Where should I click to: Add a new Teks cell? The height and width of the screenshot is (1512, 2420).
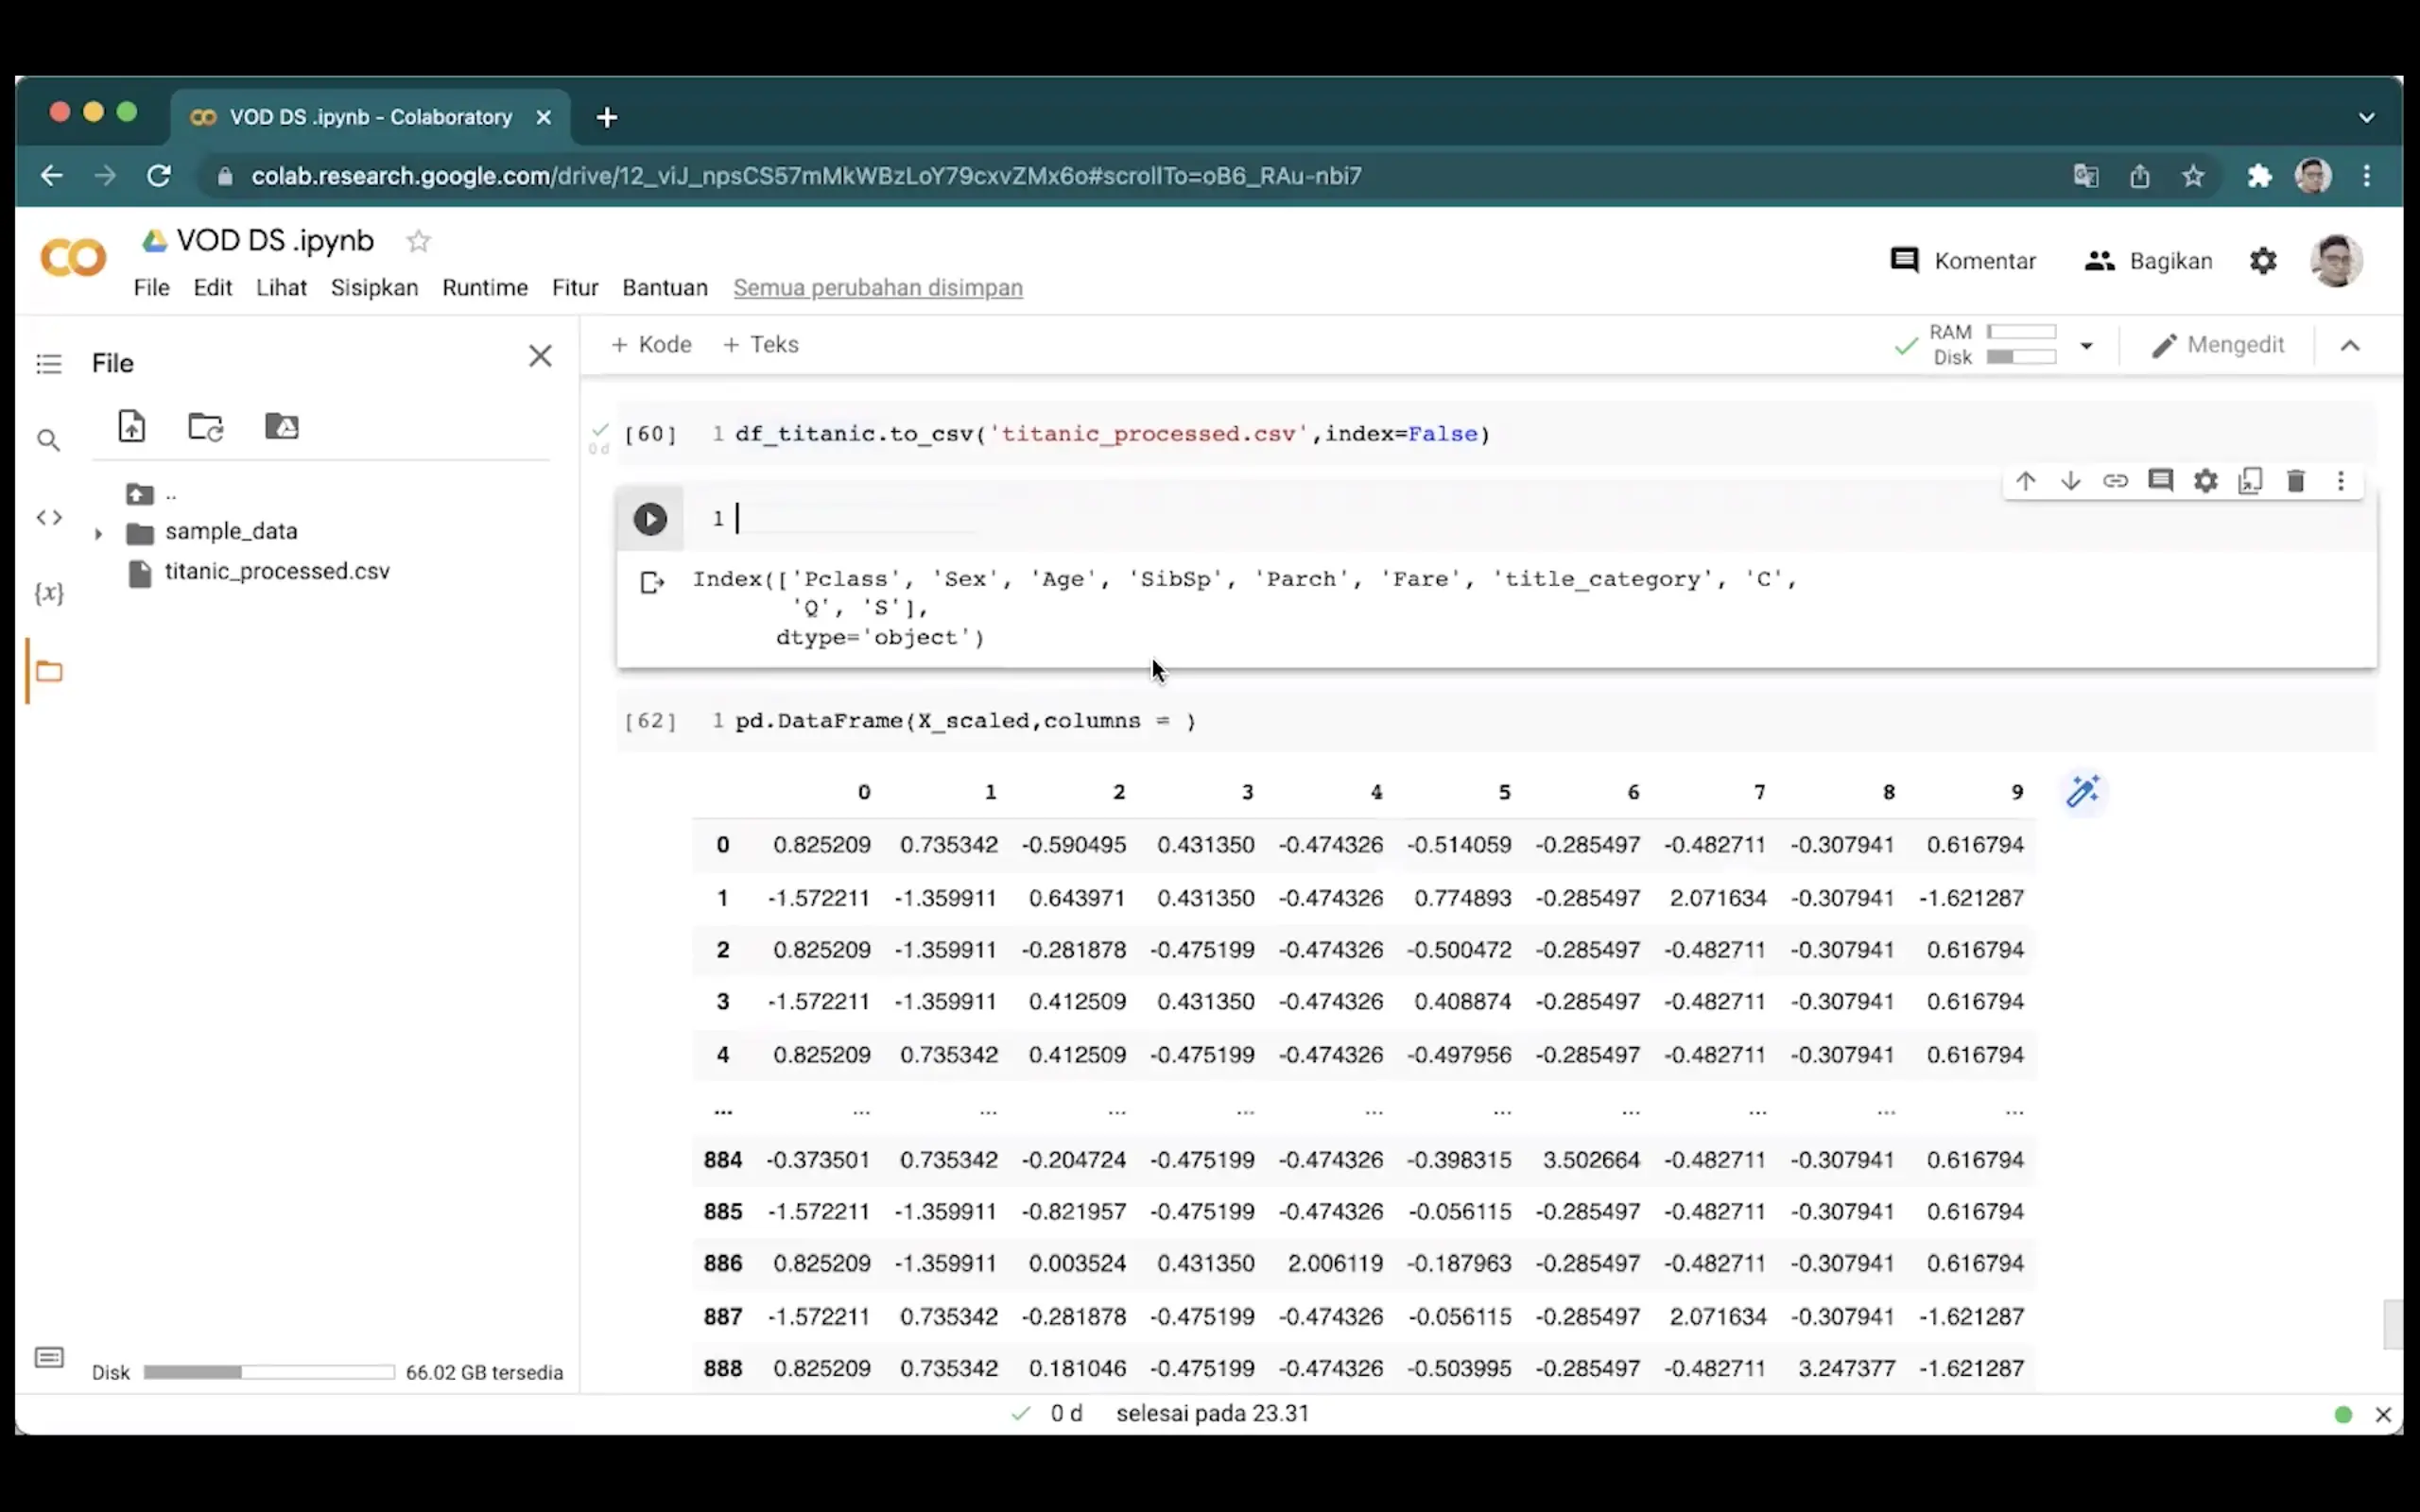point(761,345)
